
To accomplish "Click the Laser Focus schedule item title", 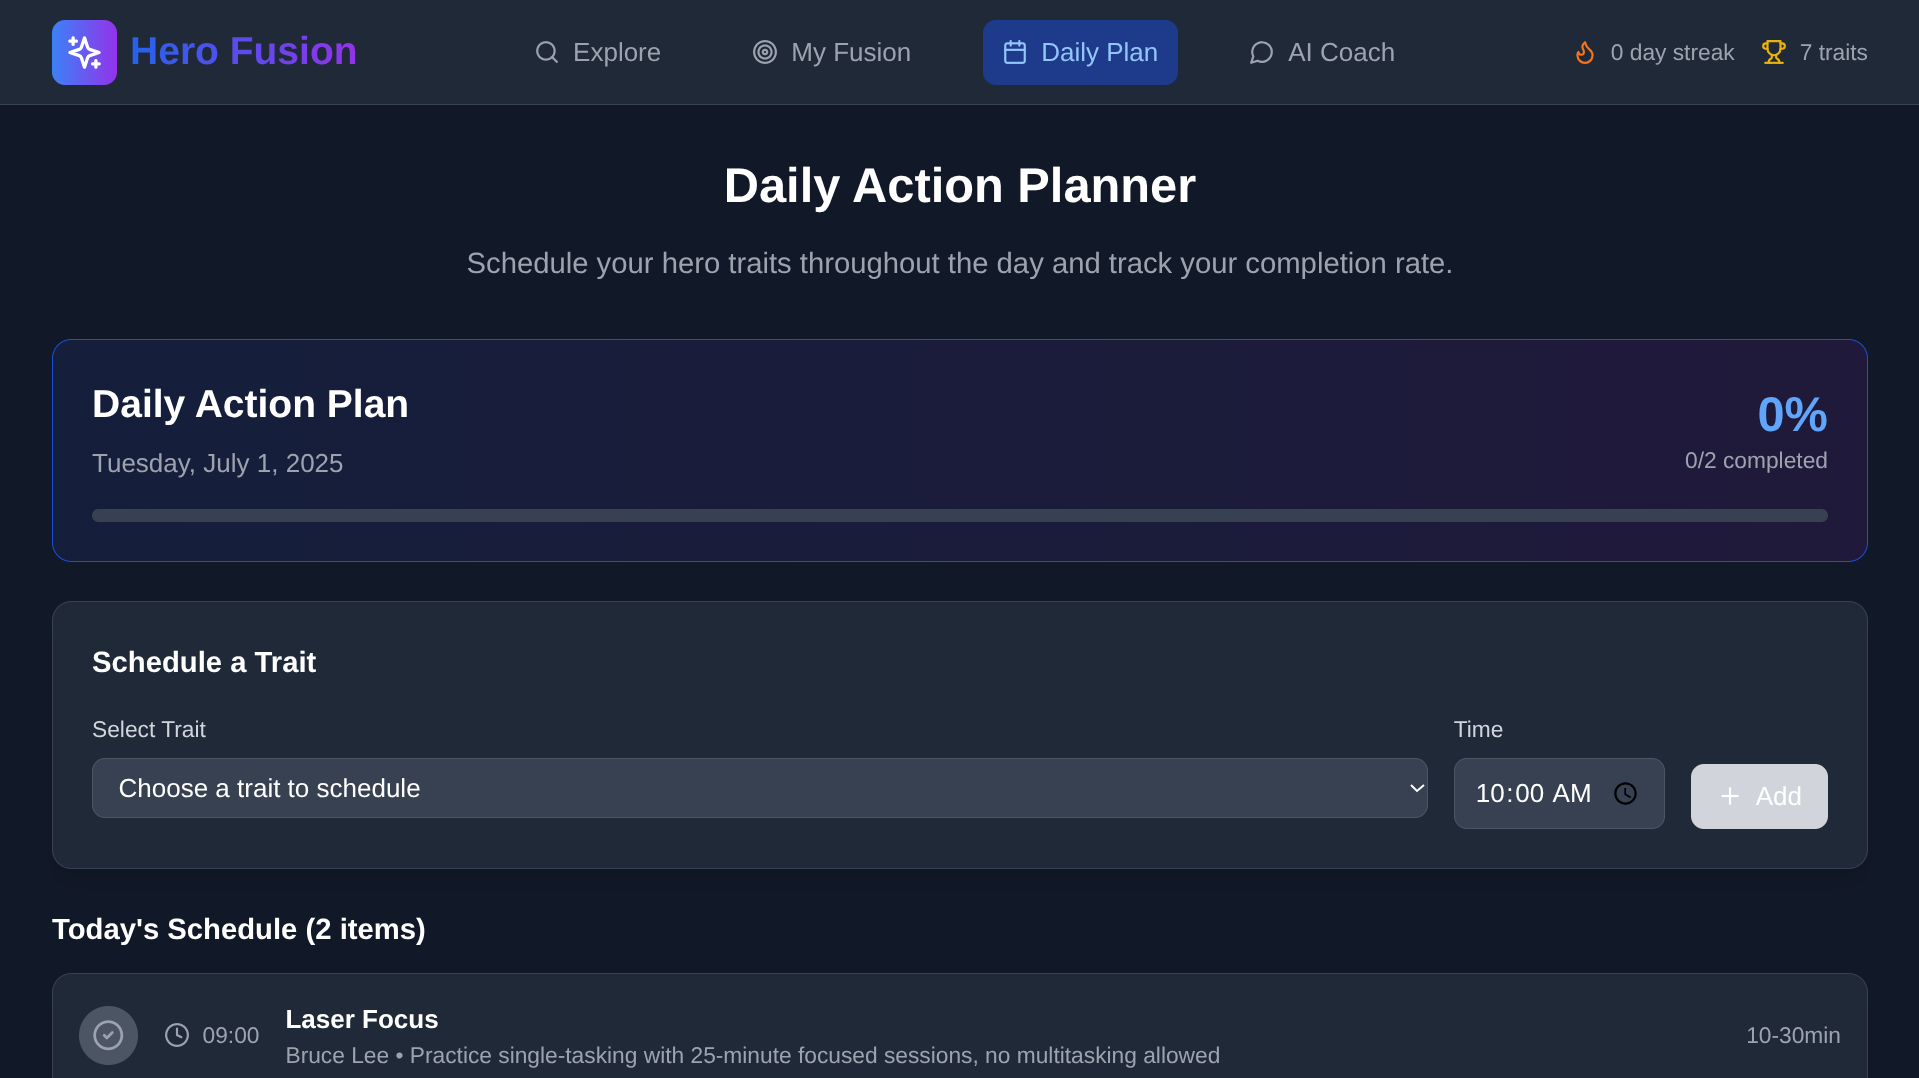I will click(x=361, y=1019).
